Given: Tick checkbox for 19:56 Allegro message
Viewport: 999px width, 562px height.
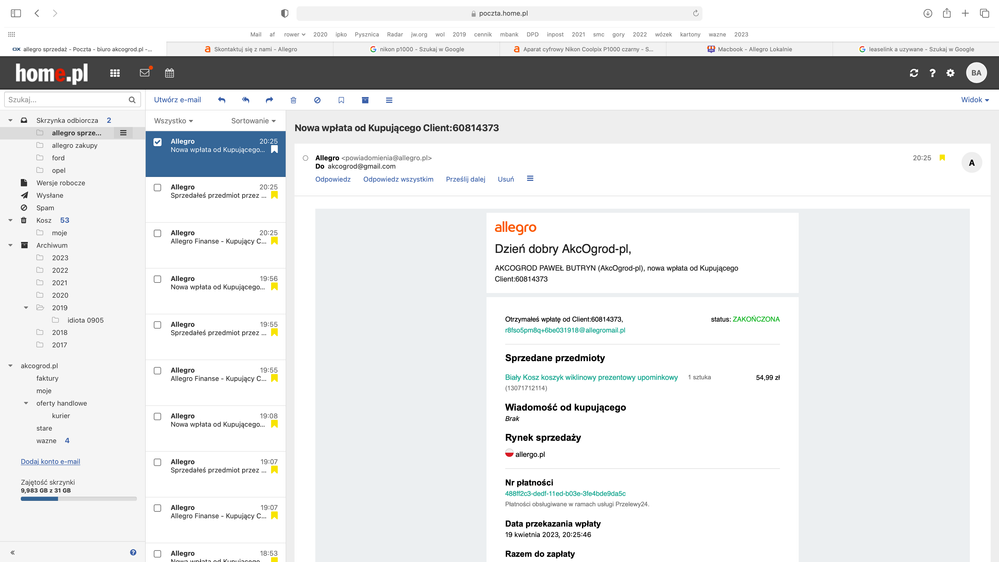Looking at the screenshot, I should [x=157, y=279].
